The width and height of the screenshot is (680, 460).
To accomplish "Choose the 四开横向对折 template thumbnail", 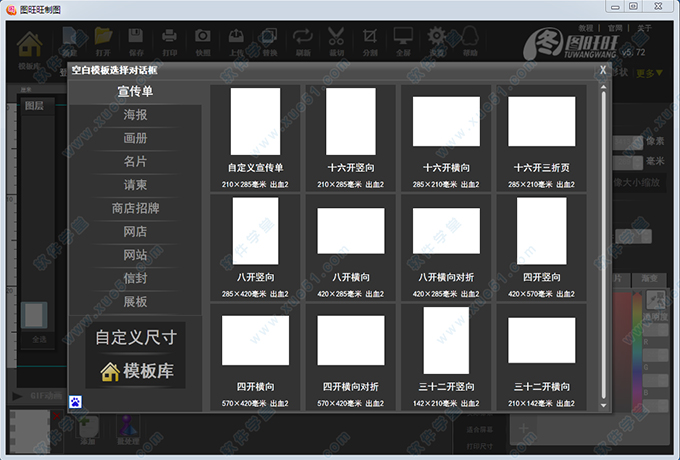I will coord(351,340).
